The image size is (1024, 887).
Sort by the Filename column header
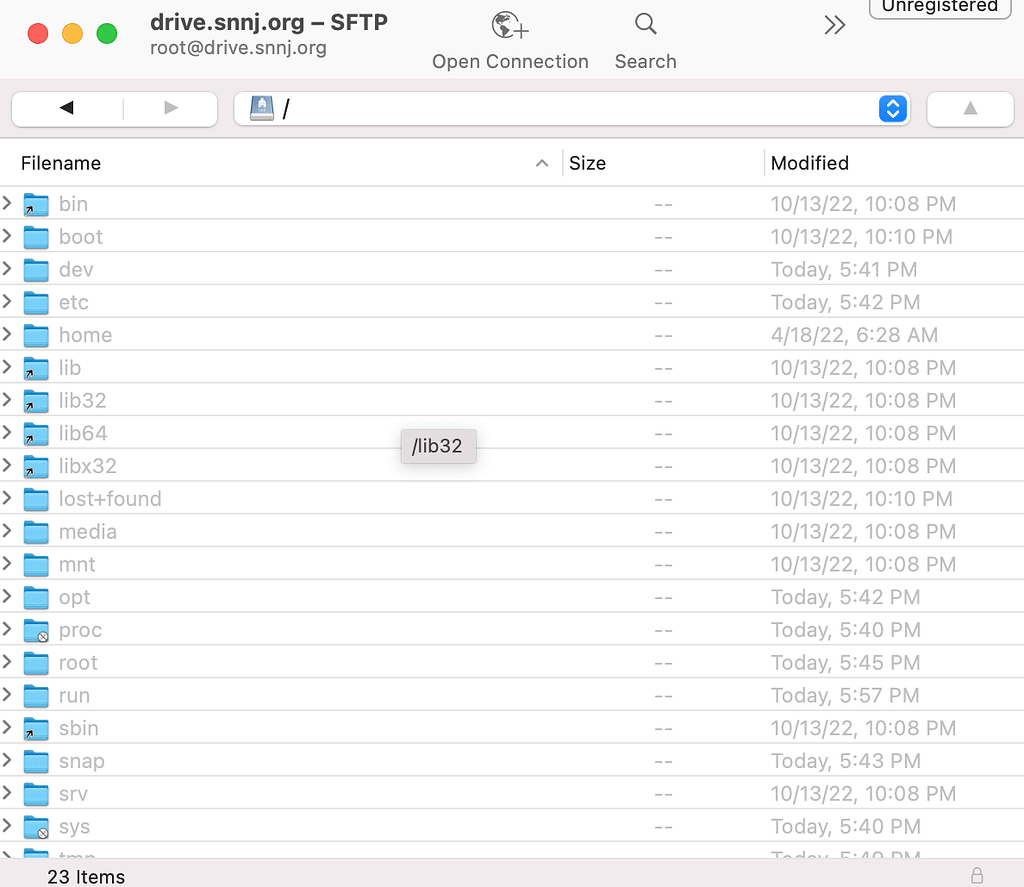click(61, 163)
